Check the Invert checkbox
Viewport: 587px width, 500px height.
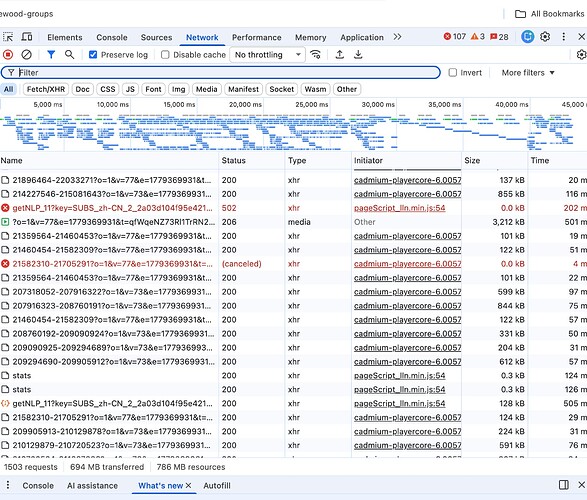click(453, 73)
